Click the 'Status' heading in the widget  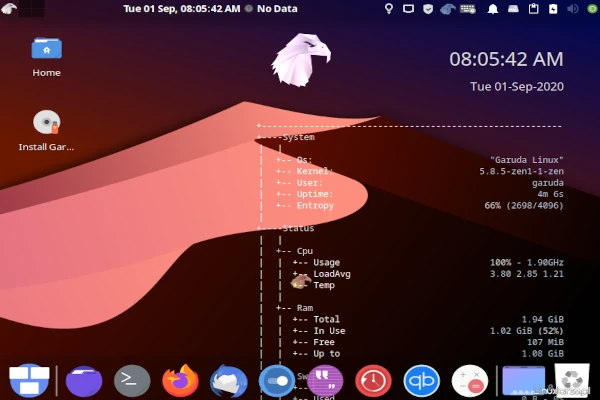tap(298, 228)
